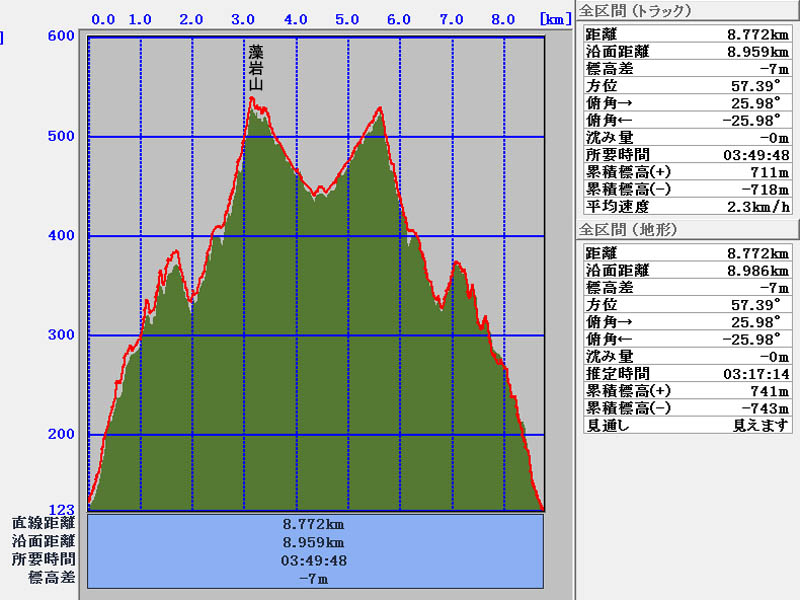
Task: Select the 見通し 見えます row
Action: pyautogui.click(x=686, y=425)
